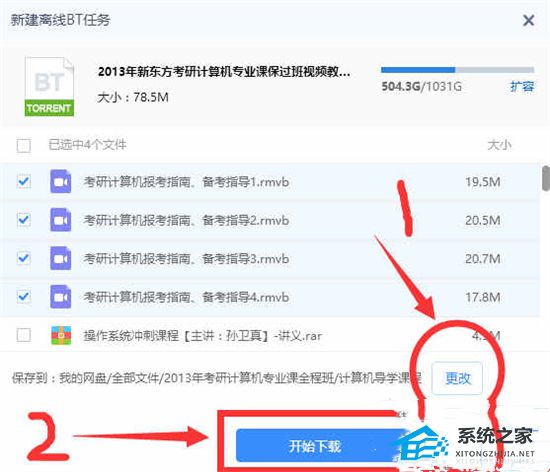
Task: Check the 操作系统冲刺课程 讲义.rar checkbox
Action: [24, 335]
